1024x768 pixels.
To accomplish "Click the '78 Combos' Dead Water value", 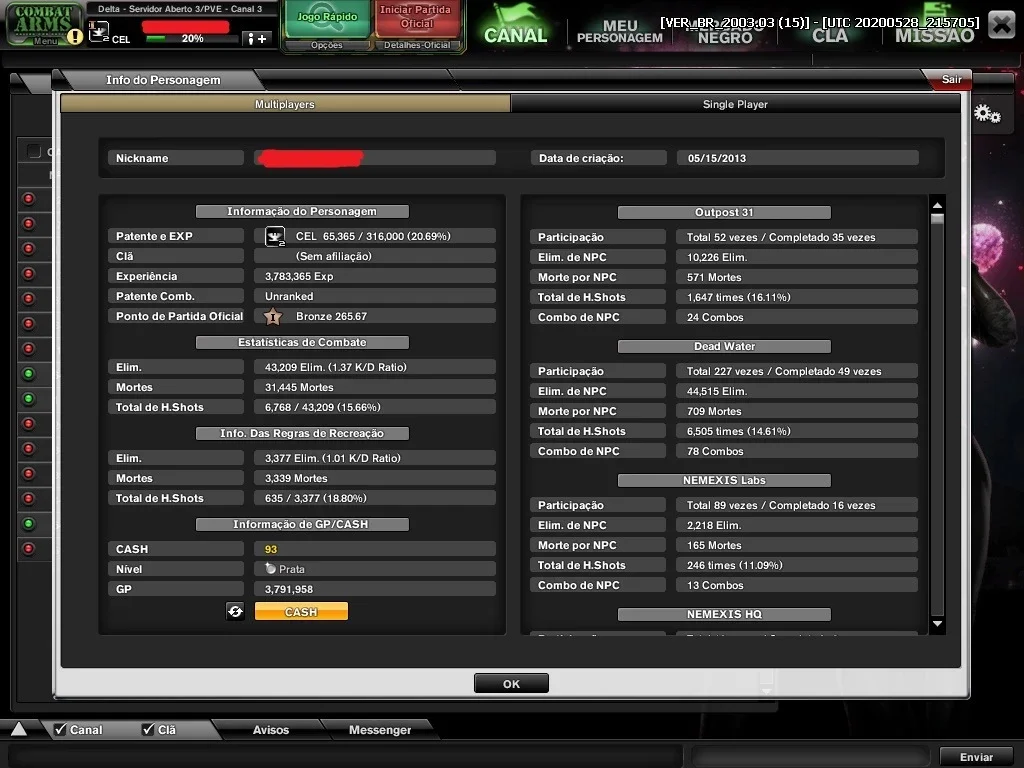I will coord(715,451).
